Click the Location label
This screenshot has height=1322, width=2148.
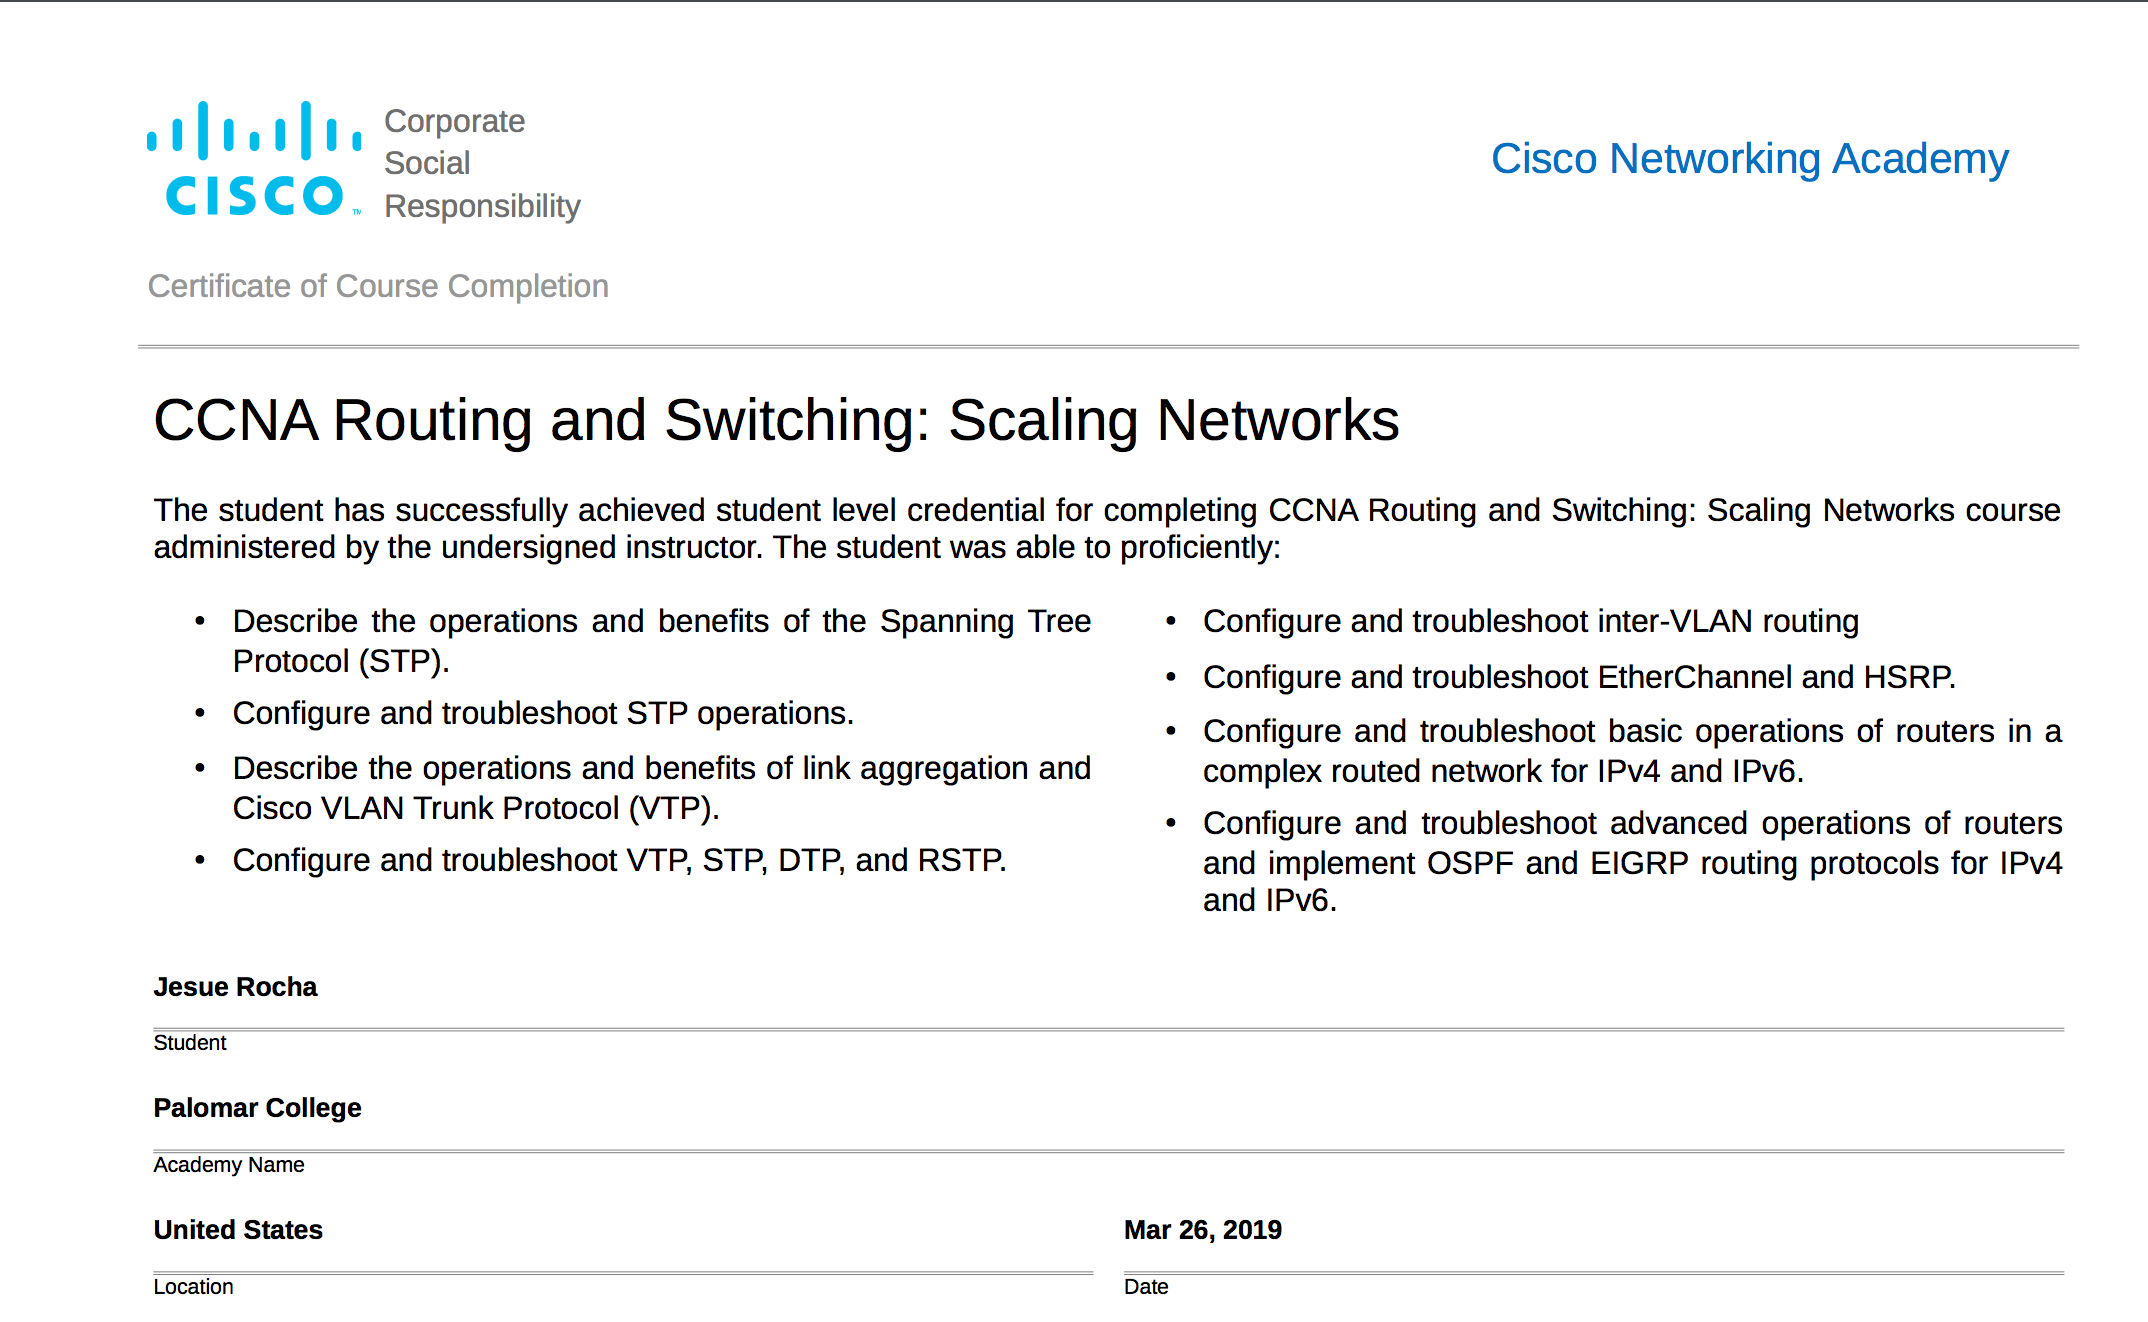(x=193, y=1286)
